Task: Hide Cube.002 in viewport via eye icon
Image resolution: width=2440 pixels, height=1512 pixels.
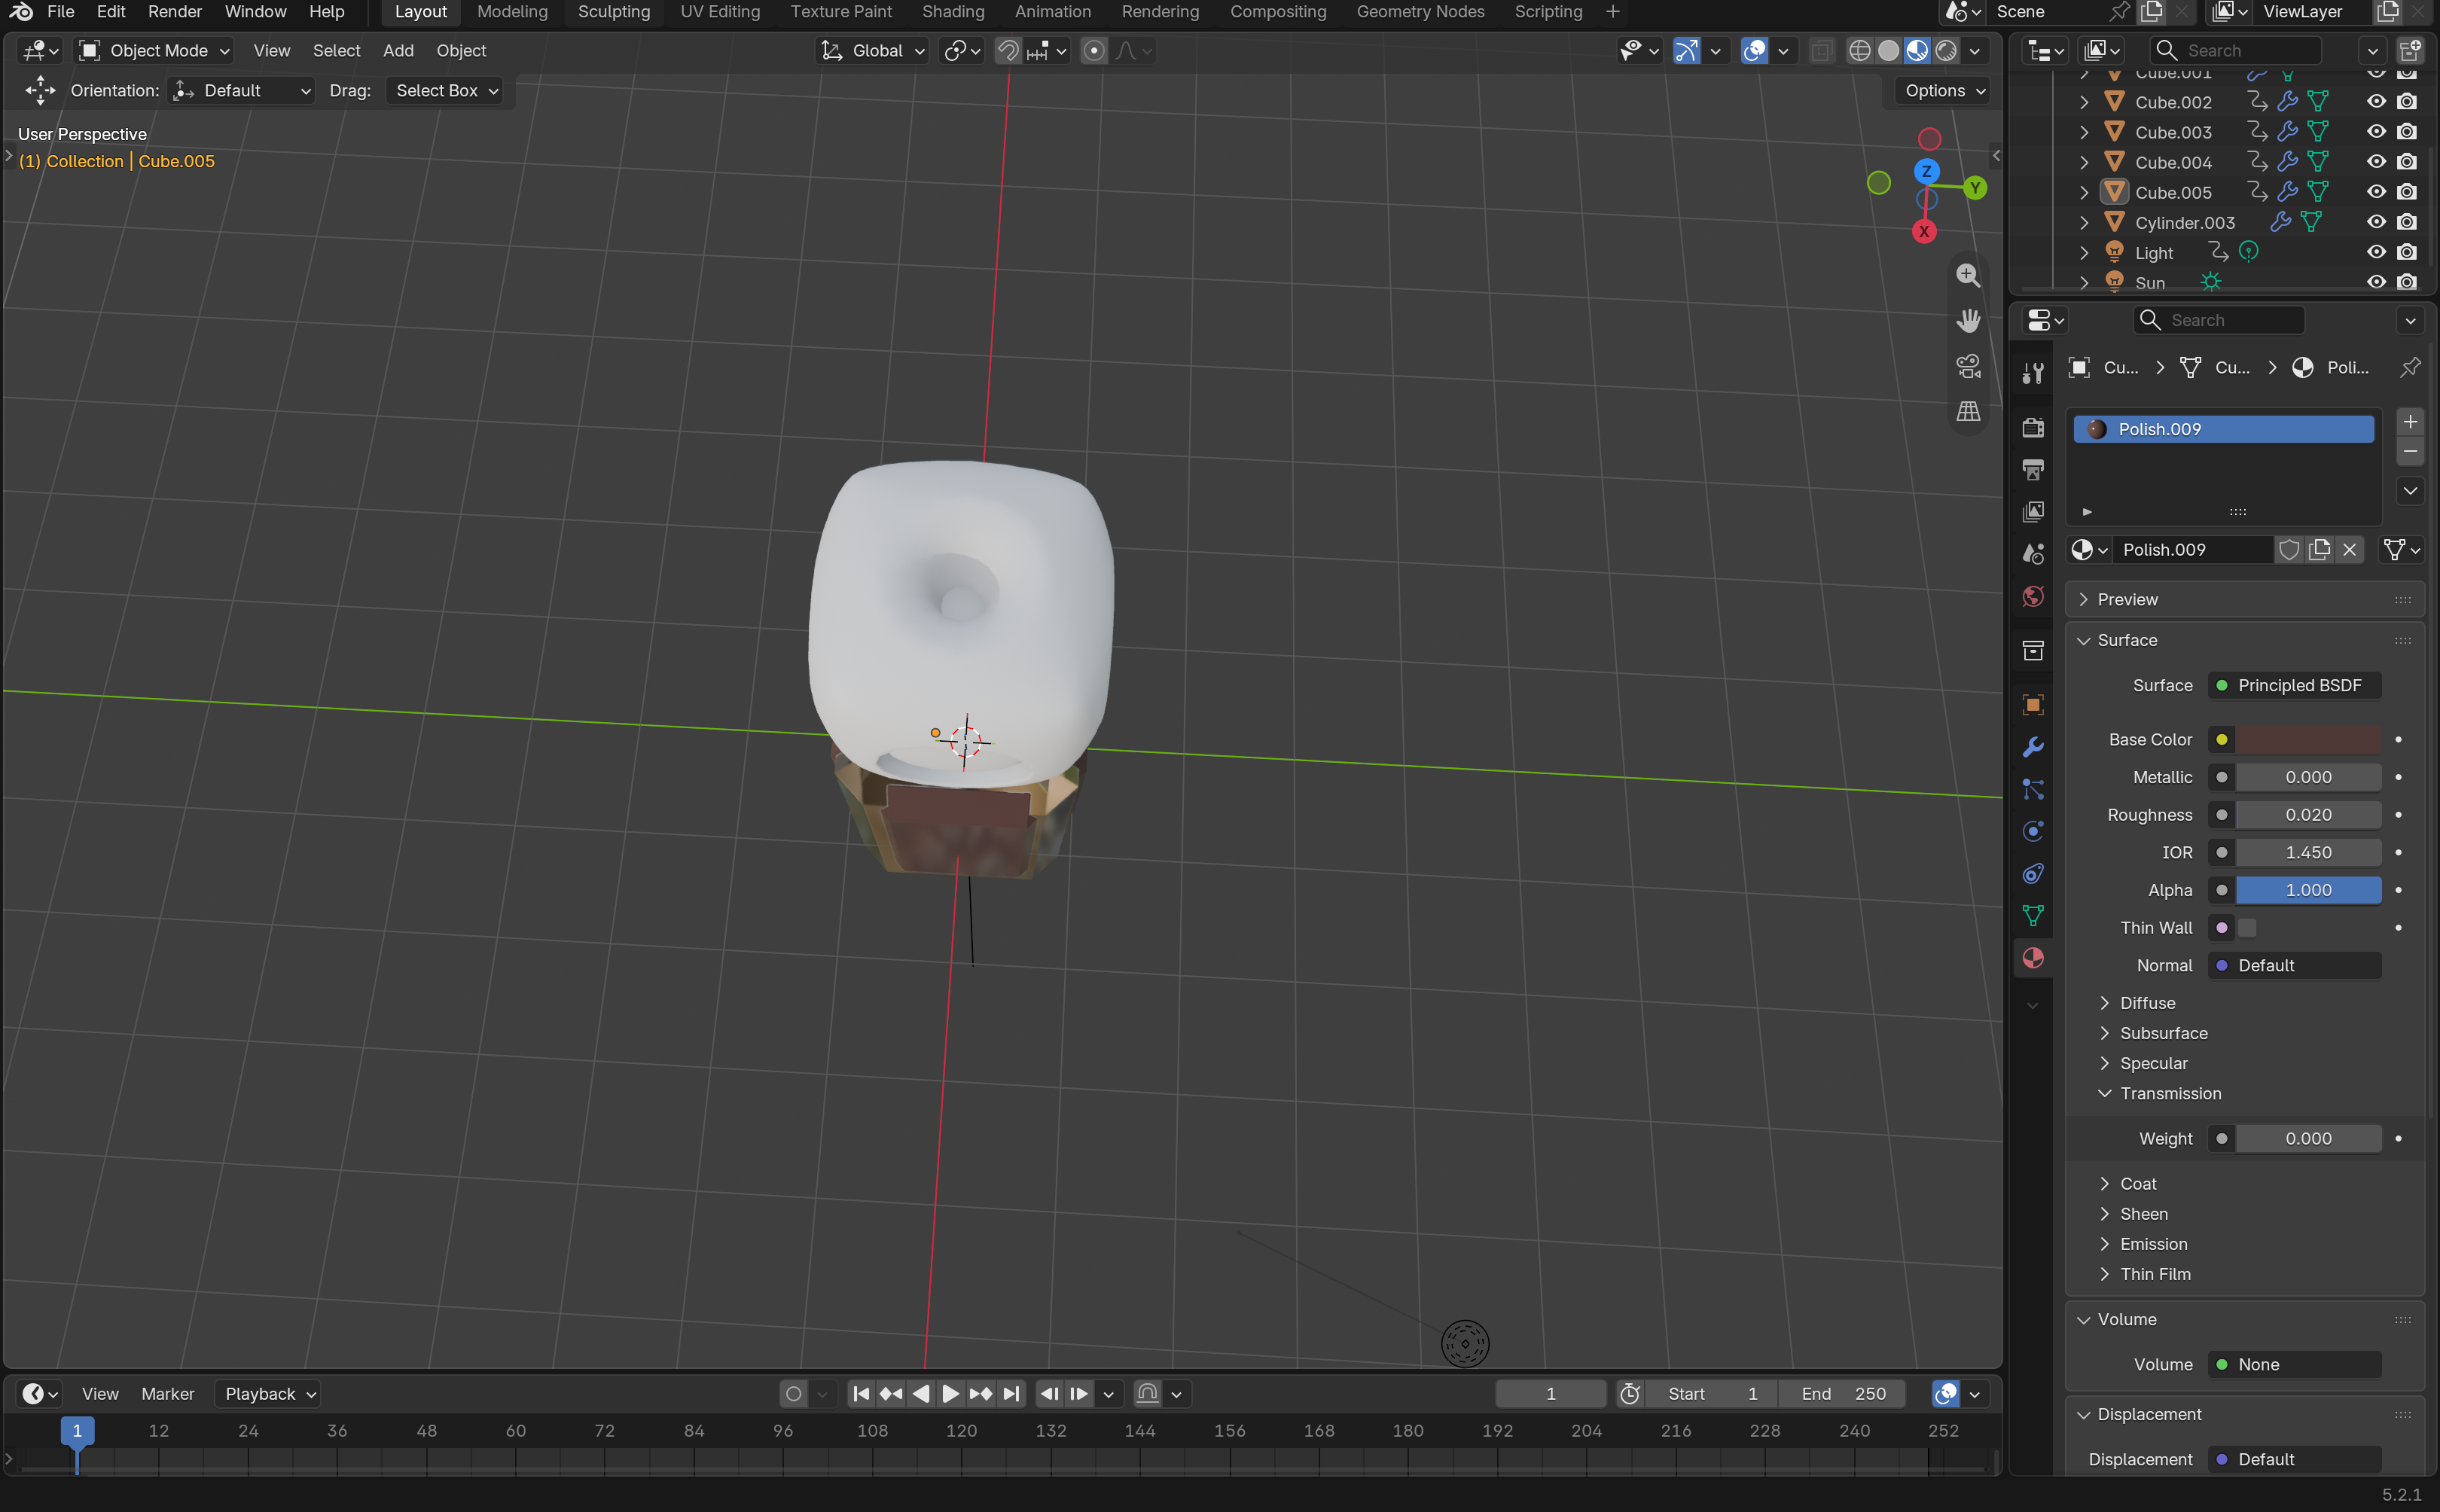Action: click(x=2376, y=101)
